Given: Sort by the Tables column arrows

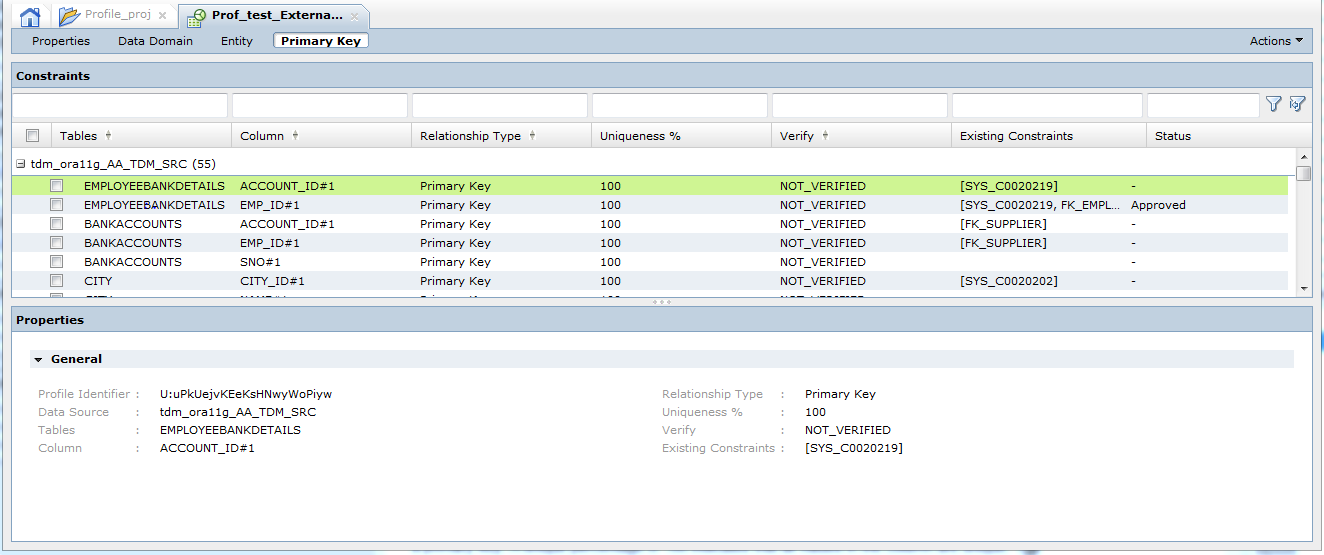Looking at the screenshot, I should (108, 136).
